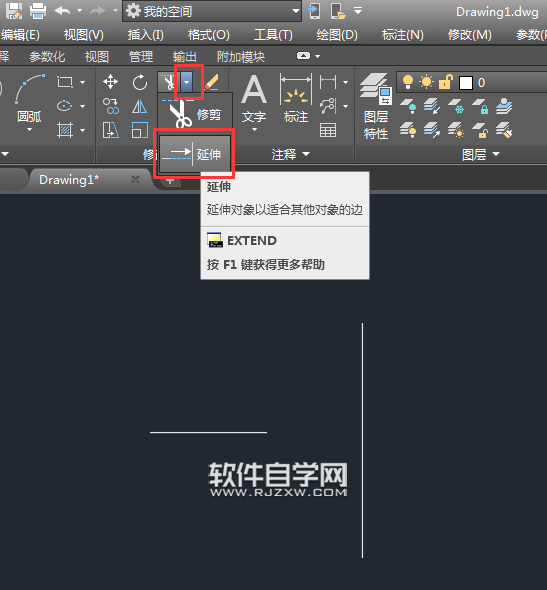Click the Make Current layer icon
The height and width of the screenshot is (590, 547).
click(x=504, y=106)
